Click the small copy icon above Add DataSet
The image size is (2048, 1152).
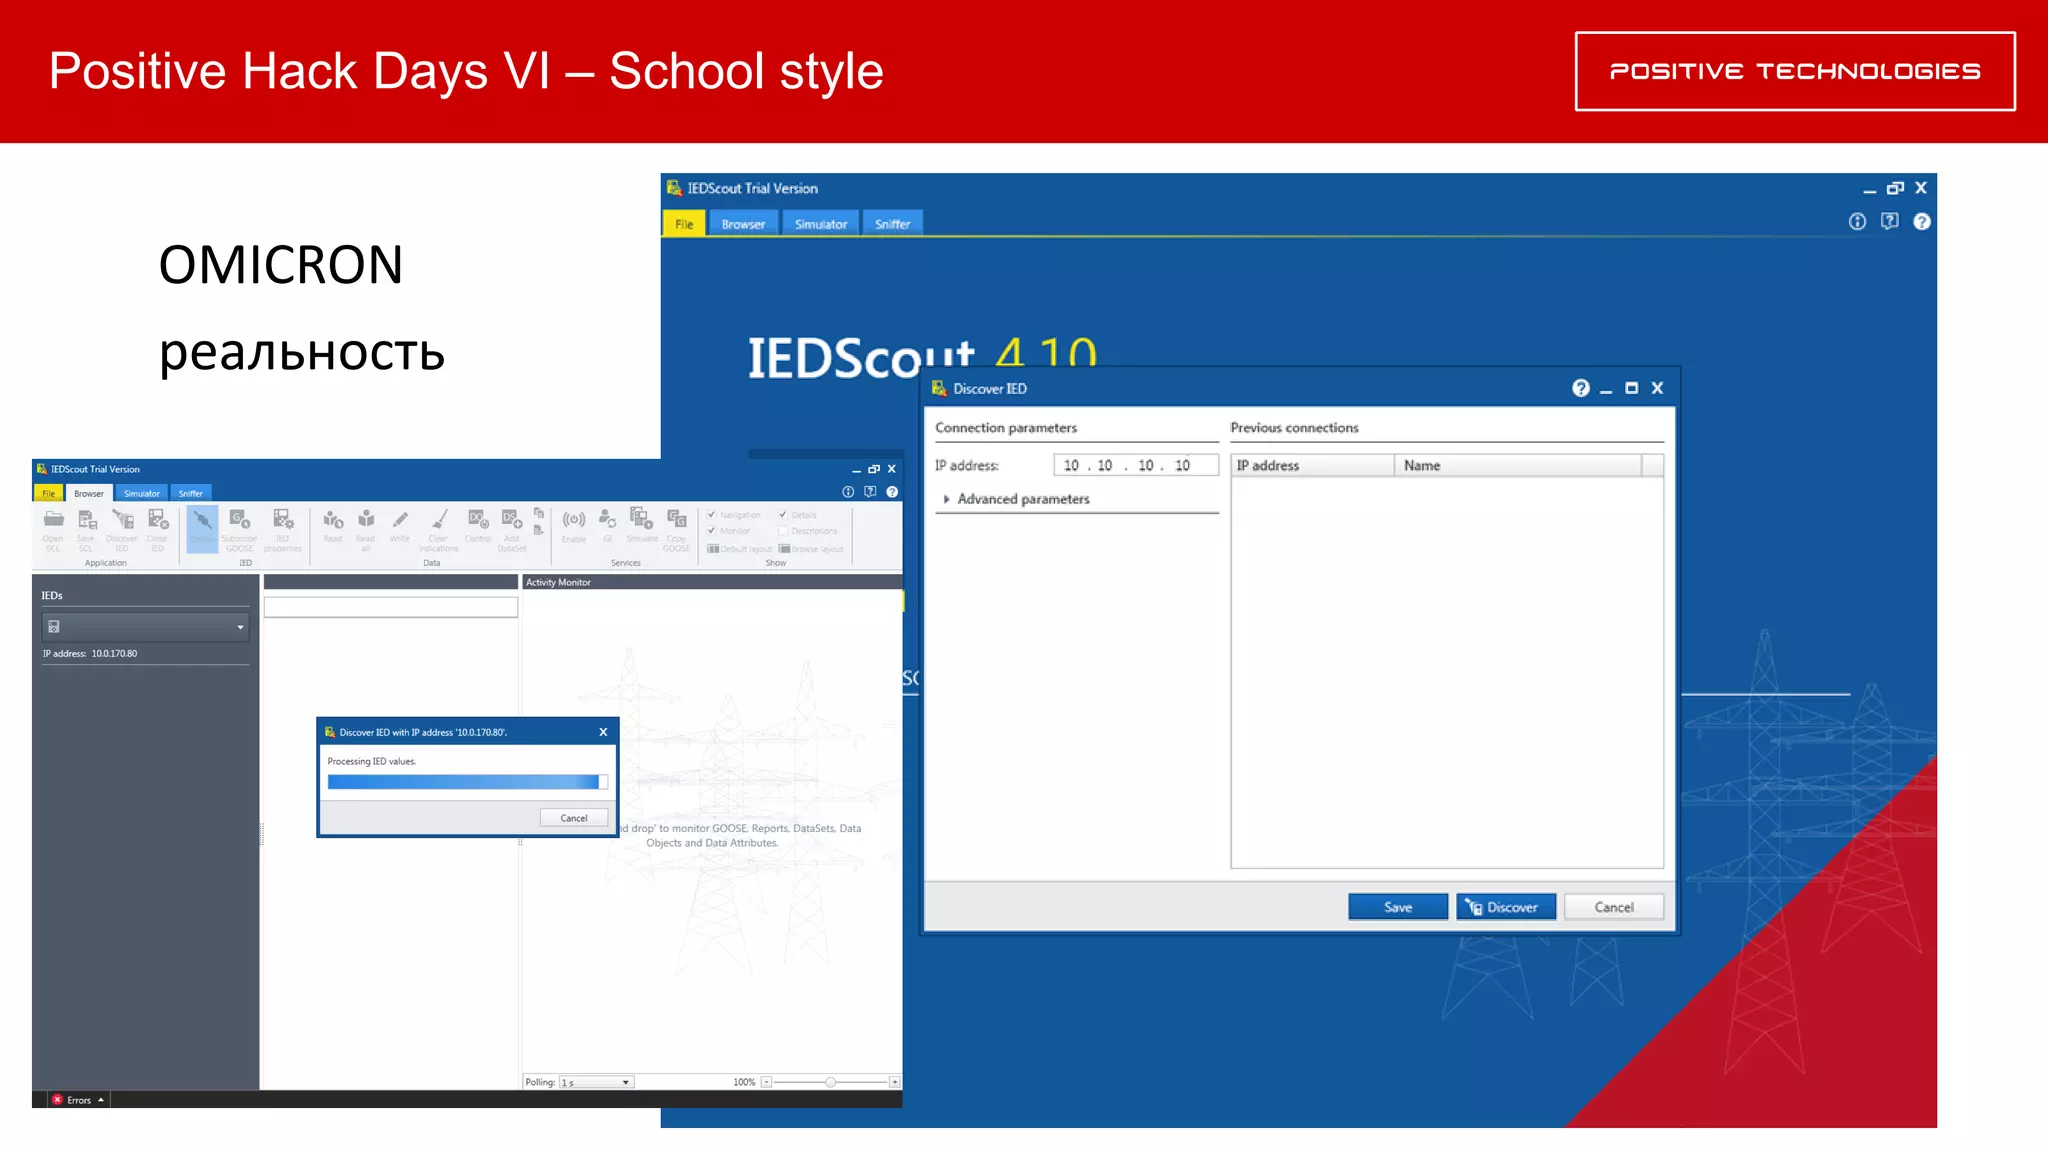coord(539,513)
